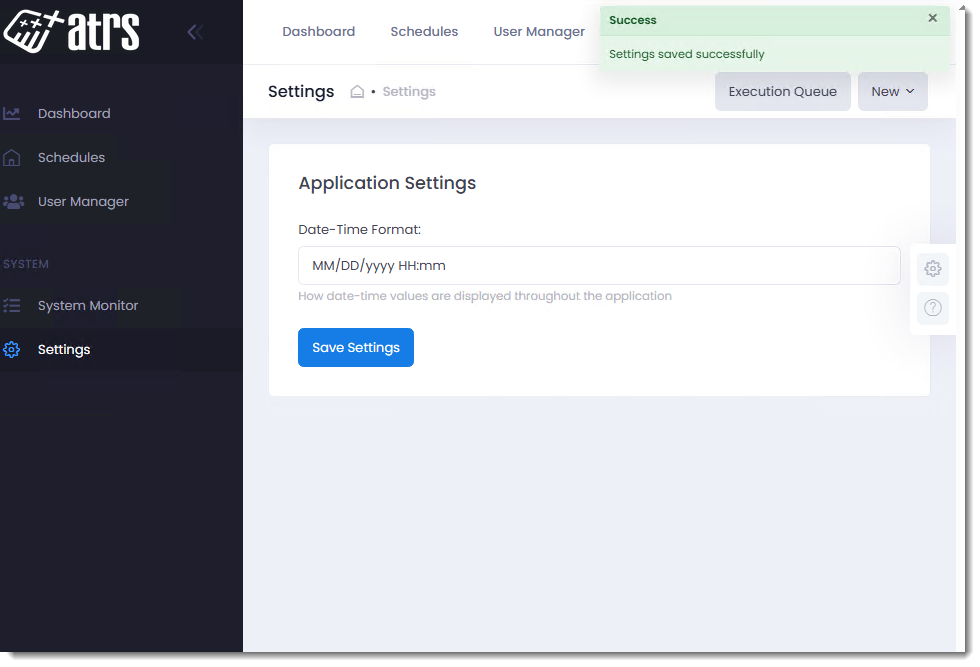Click the date-time help hint text
The height and width of the screenshot is (667, 980).
point(484,296)
